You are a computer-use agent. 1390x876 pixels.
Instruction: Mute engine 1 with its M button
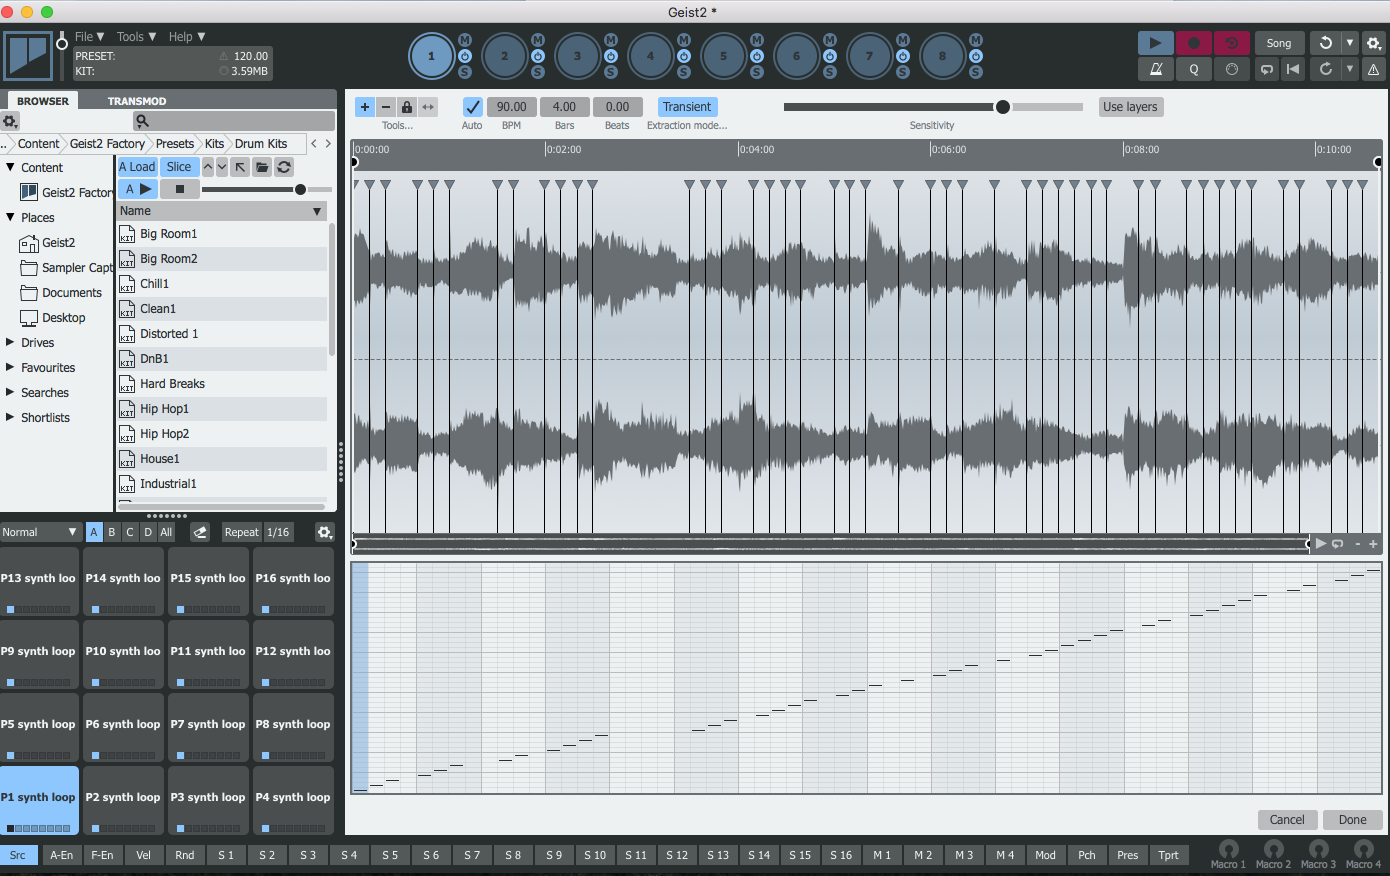(x=465, y=40)
